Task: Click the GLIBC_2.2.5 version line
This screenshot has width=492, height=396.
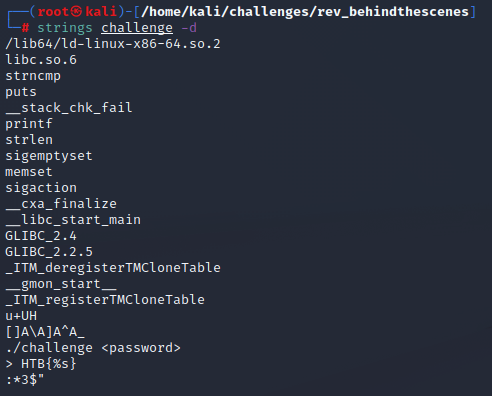Action: click(49, 252)
